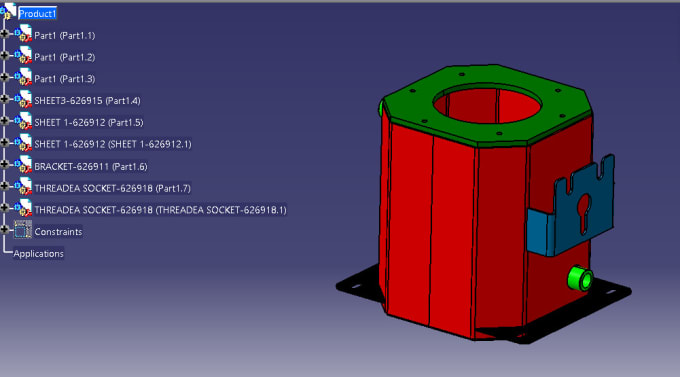Select SHEET 1-626912 (SHEET 1-626912.1) label

coord(113,144)
